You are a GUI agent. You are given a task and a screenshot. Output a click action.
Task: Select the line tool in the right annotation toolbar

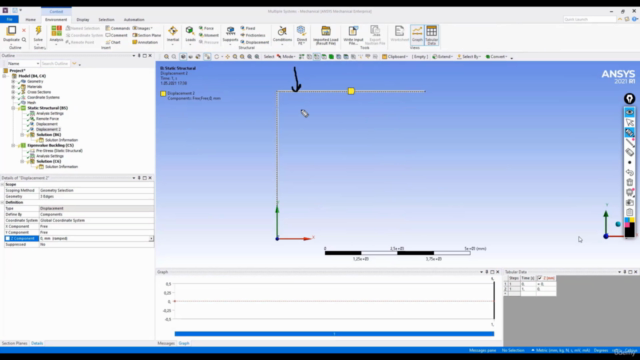[629, 142]
